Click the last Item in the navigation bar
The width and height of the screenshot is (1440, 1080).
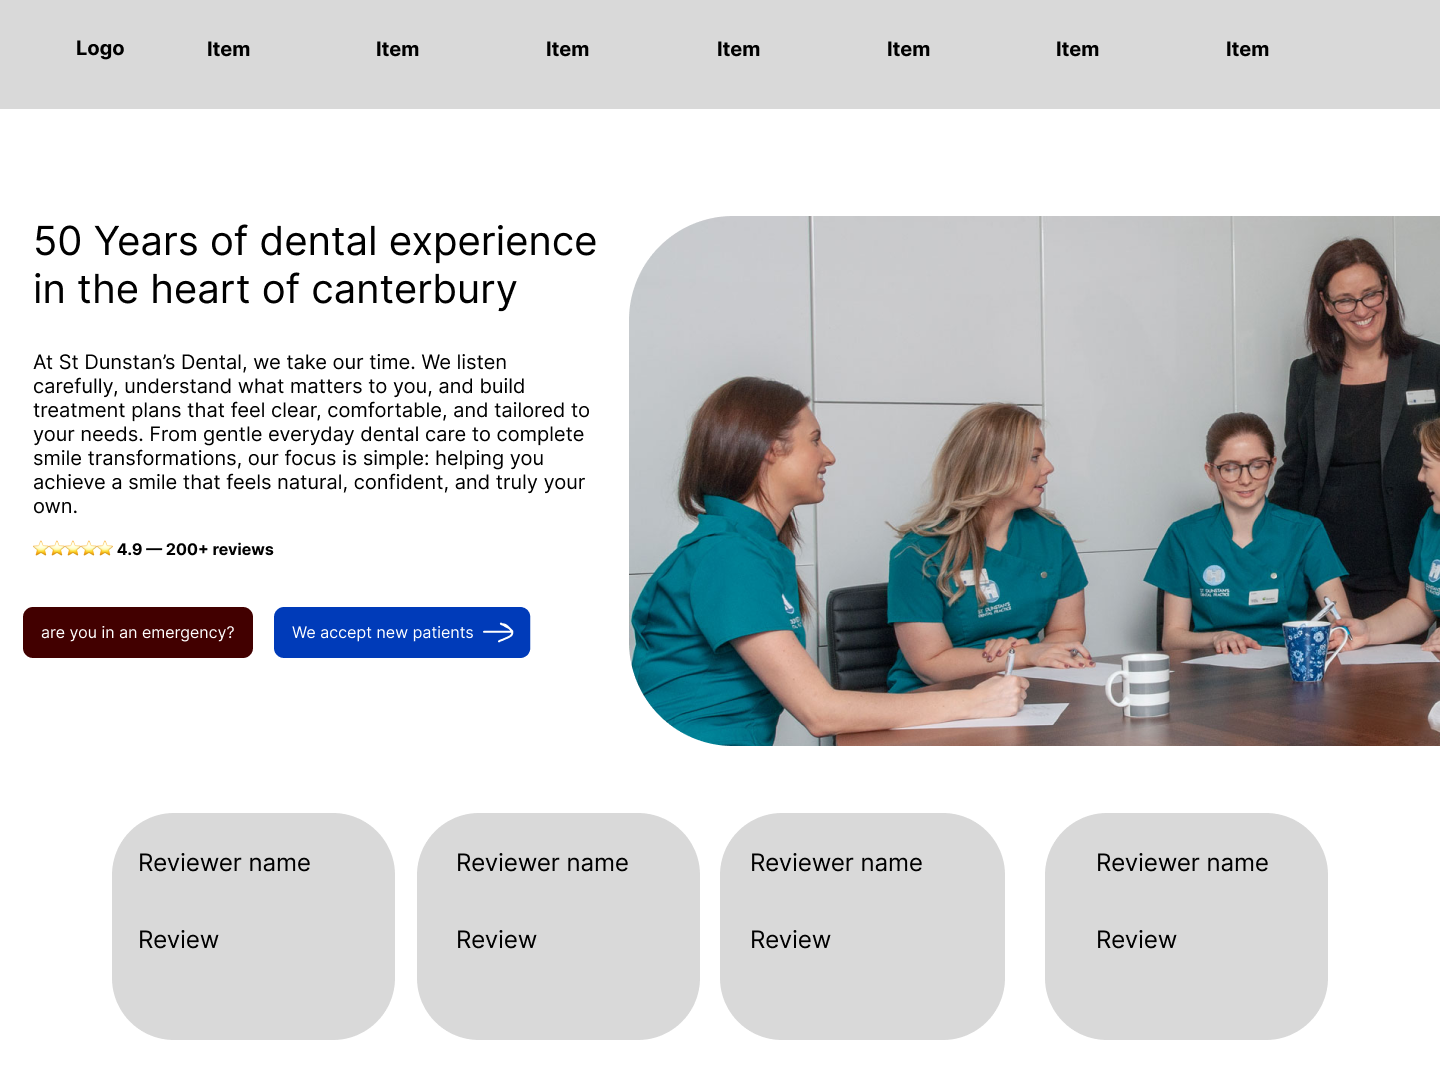[x=1247, y=49]
